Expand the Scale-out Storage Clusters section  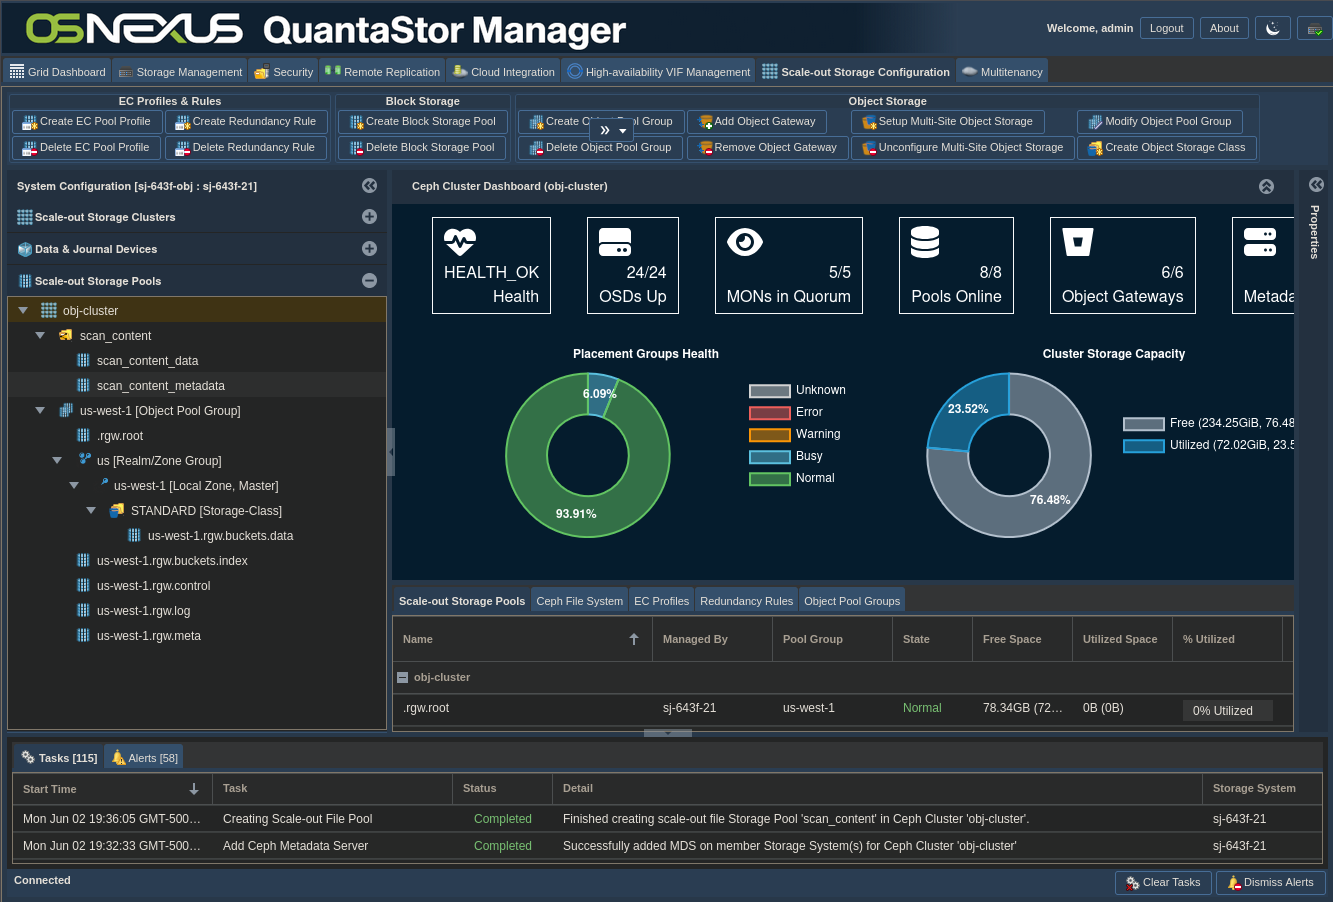tap(369, 217)
